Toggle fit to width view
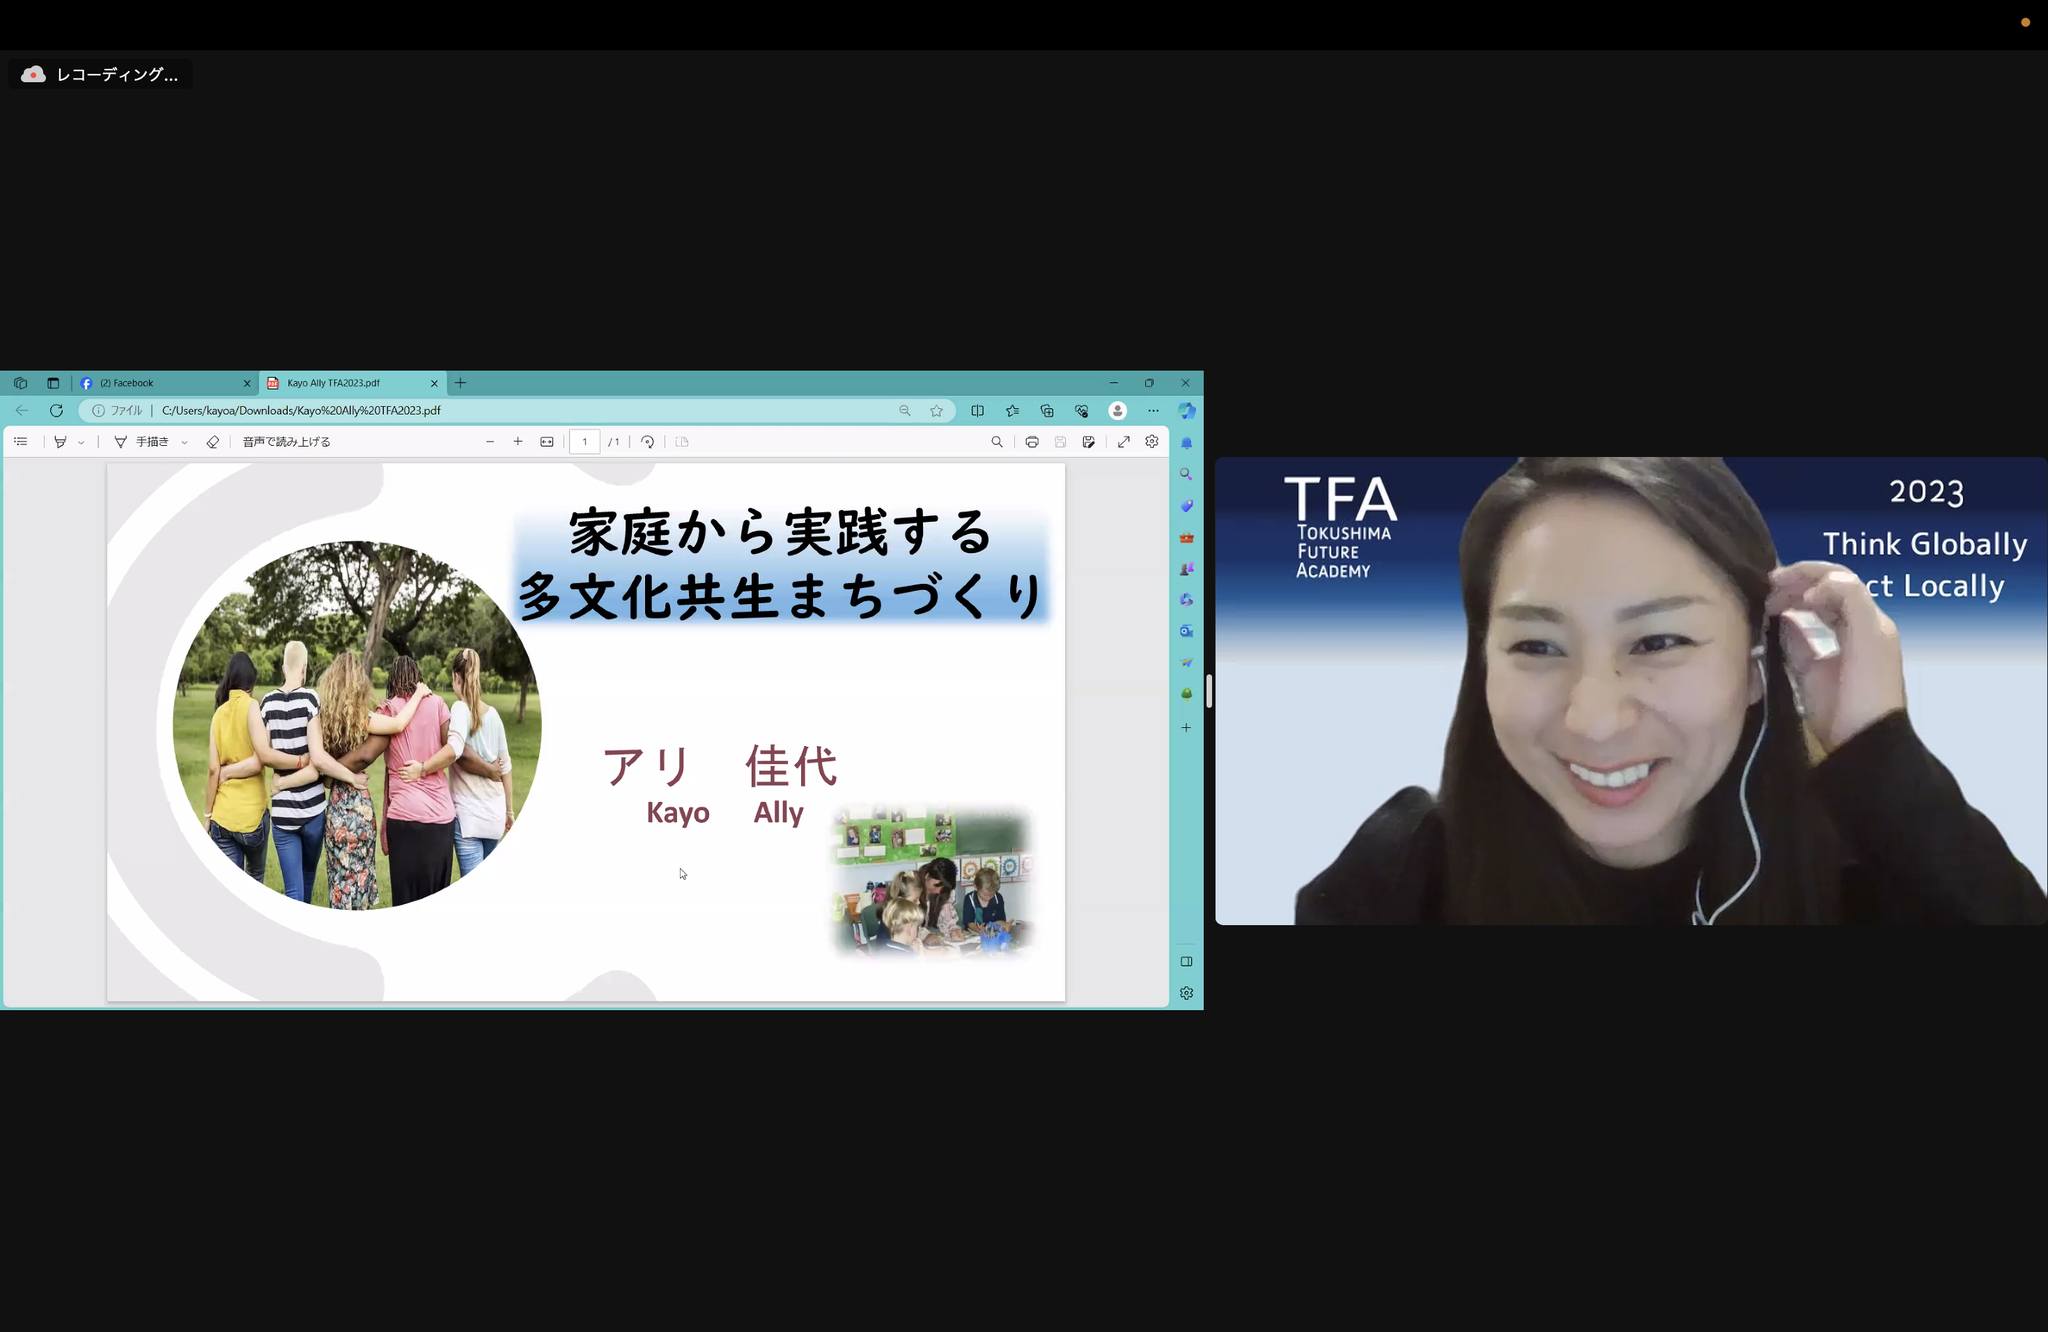The height and width of the screenshot is (1332, 2048). click(547, 441)
